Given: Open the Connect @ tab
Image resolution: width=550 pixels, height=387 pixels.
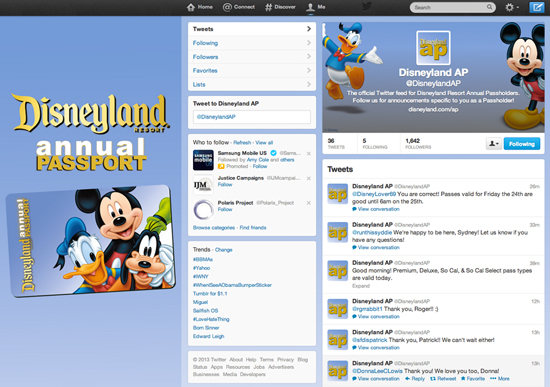Looking at the screenshot, I should tap(239, 7).
